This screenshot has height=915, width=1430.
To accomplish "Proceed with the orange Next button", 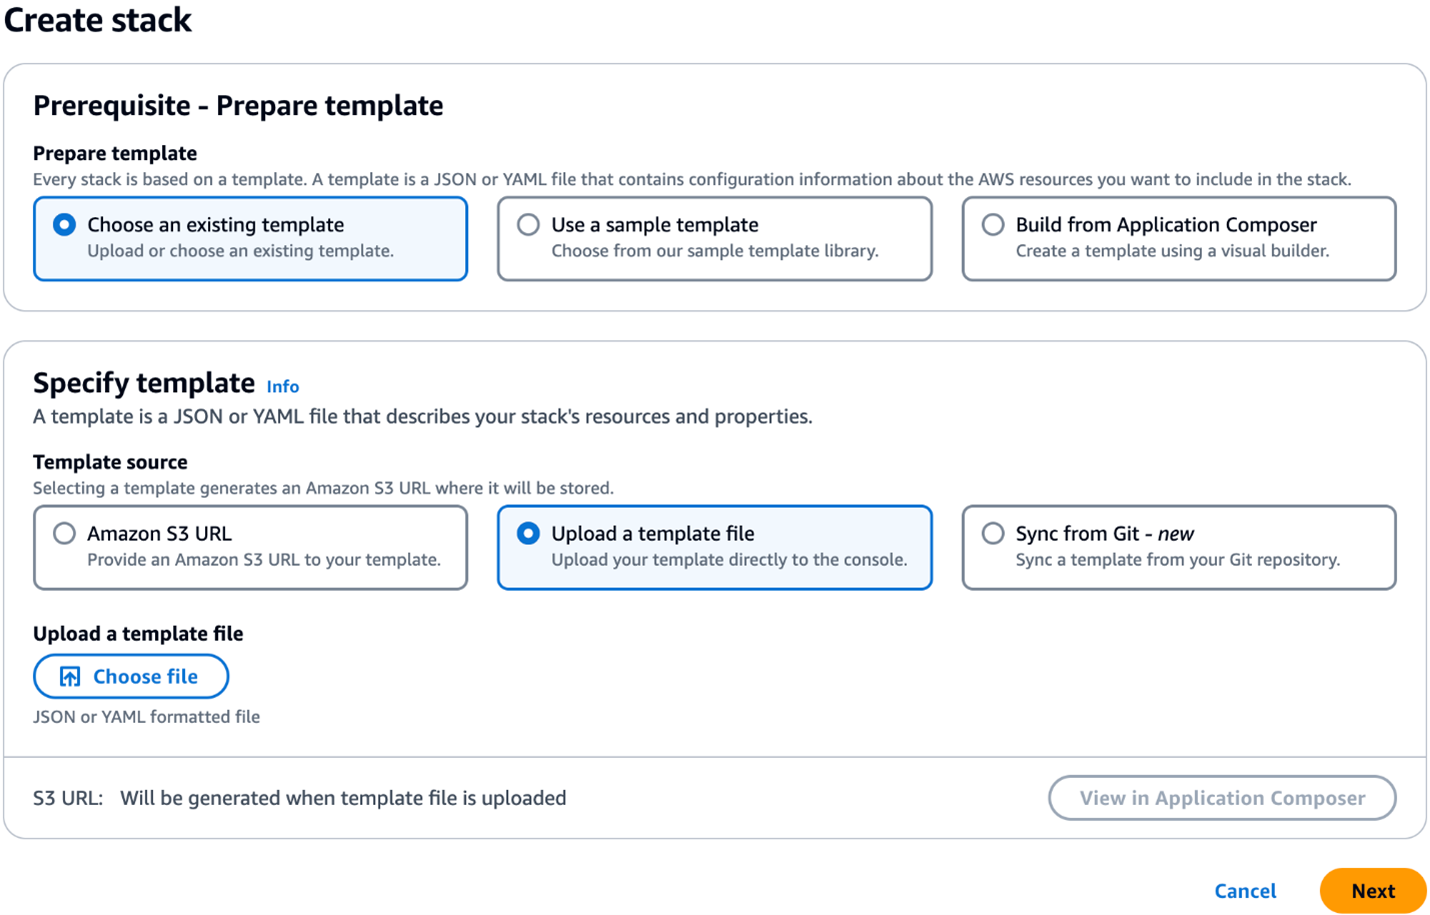I will (x=1372, y=891).
